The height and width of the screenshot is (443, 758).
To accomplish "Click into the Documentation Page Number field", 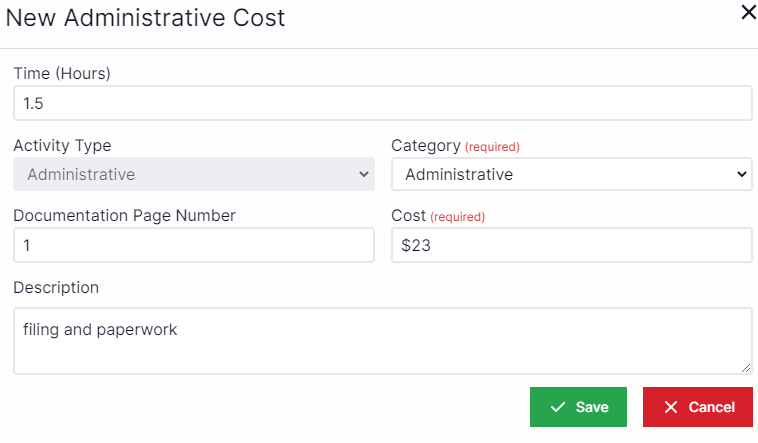I will point(193,245).
